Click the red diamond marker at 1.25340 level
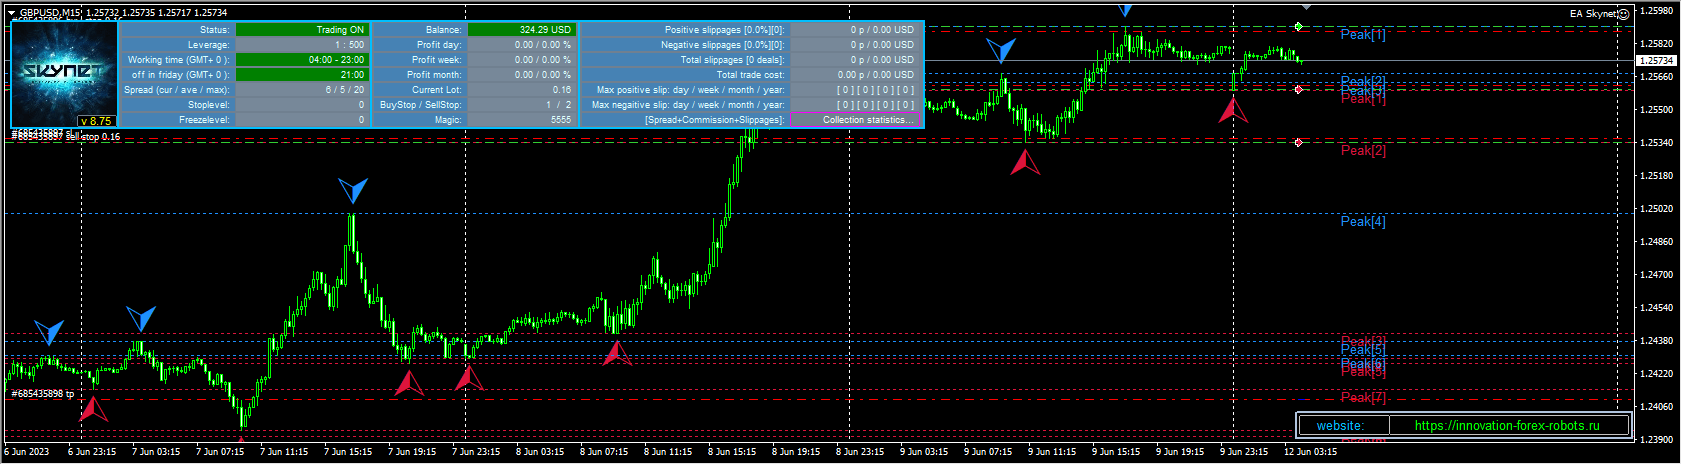 pos(1298,143)
